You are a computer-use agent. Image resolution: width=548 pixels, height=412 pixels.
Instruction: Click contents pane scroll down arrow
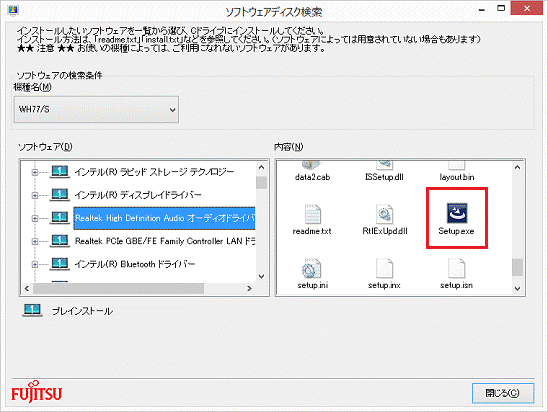[x=518, y=288]
